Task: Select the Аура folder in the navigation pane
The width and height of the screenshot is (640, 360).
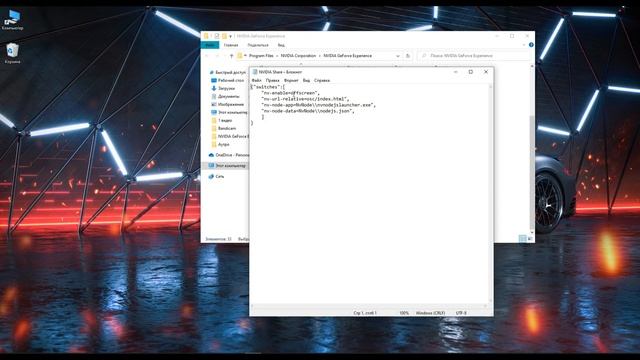Action: [220, 144]
